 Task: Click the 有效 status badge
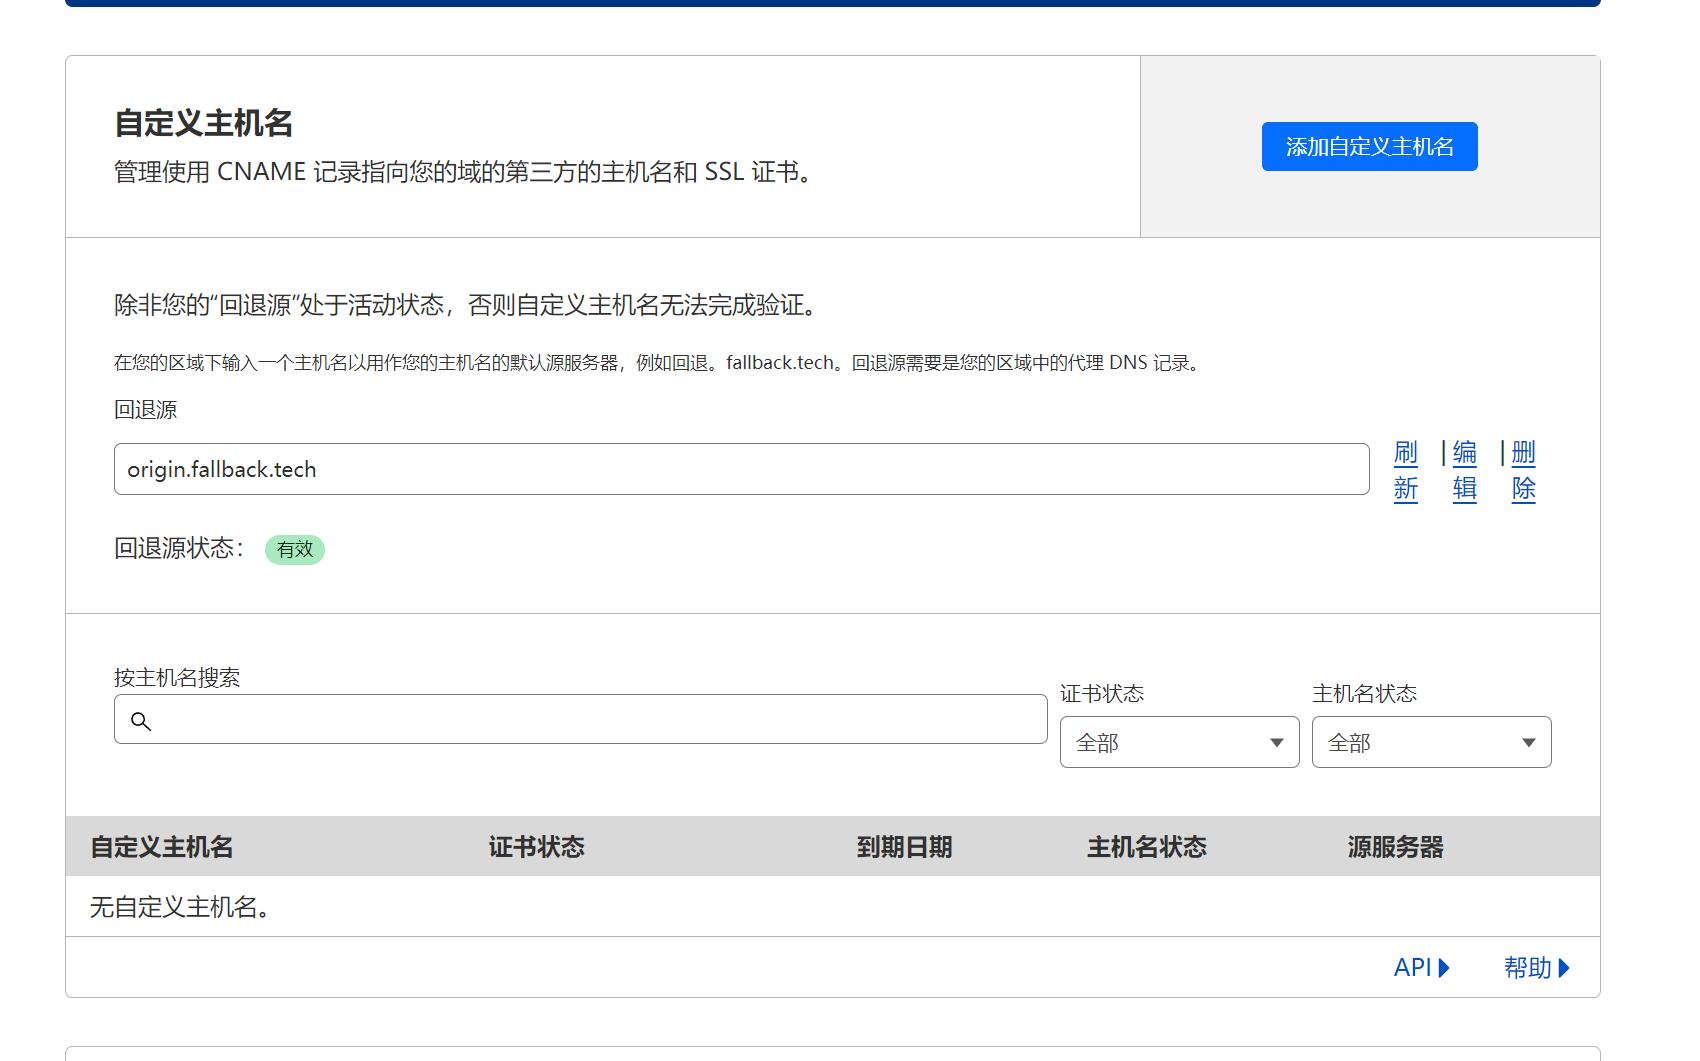(295, 549)
